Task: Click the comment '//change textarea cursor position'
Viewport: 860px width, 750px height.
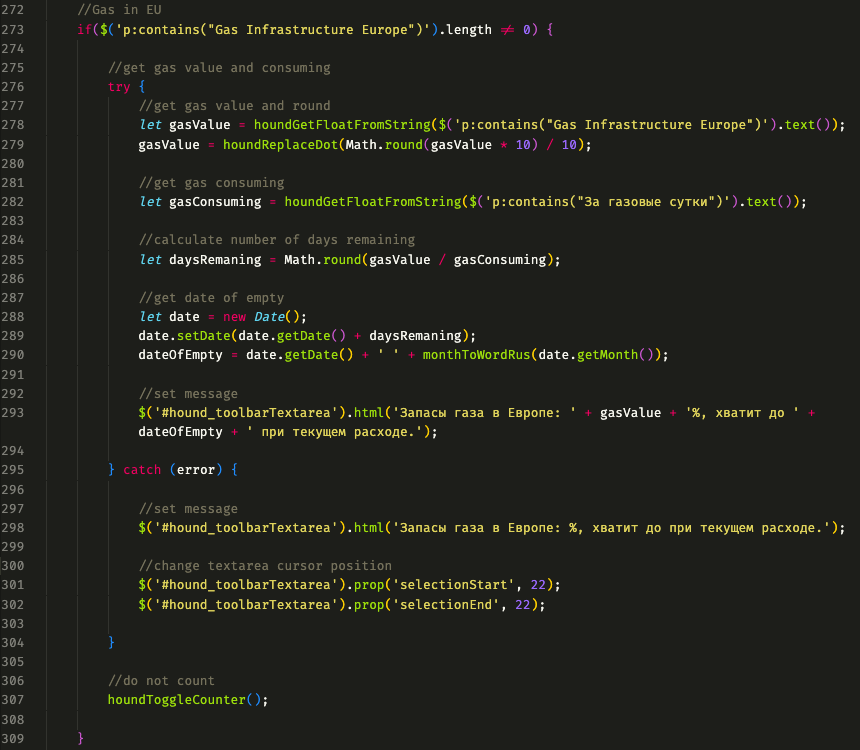Action: (x=265, y=566)
